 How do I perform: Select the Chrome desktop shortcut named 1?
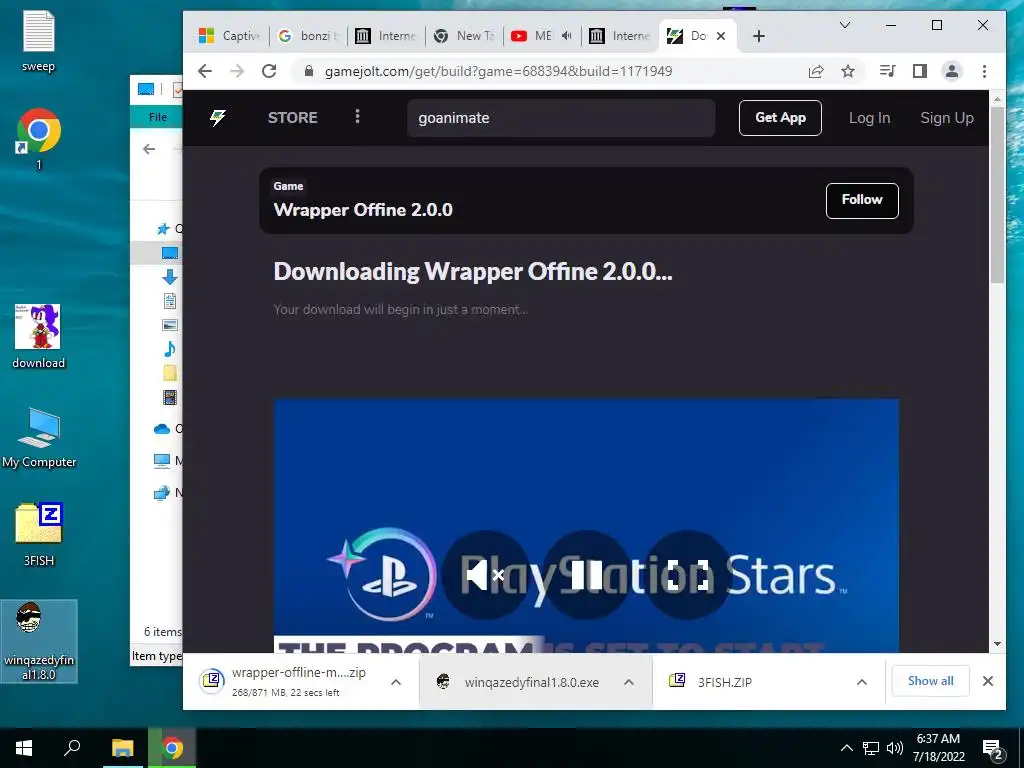click(x=39, y=139)
